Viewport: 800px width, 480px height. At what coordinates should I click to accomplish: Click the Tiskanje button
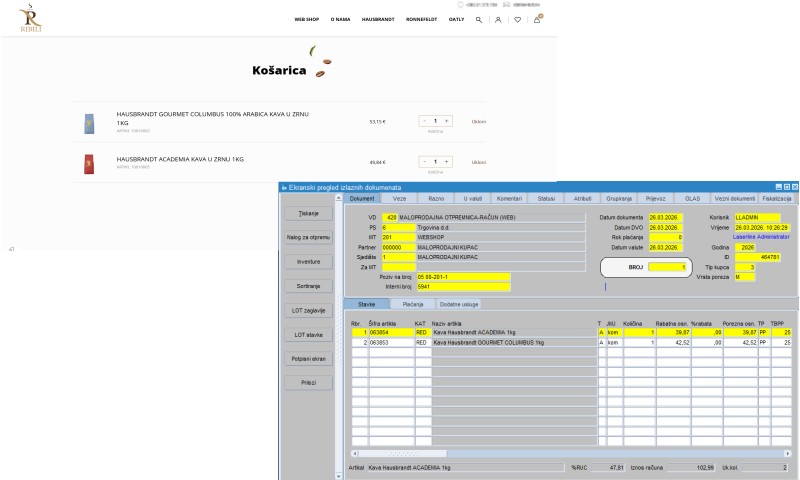point(309,213)
